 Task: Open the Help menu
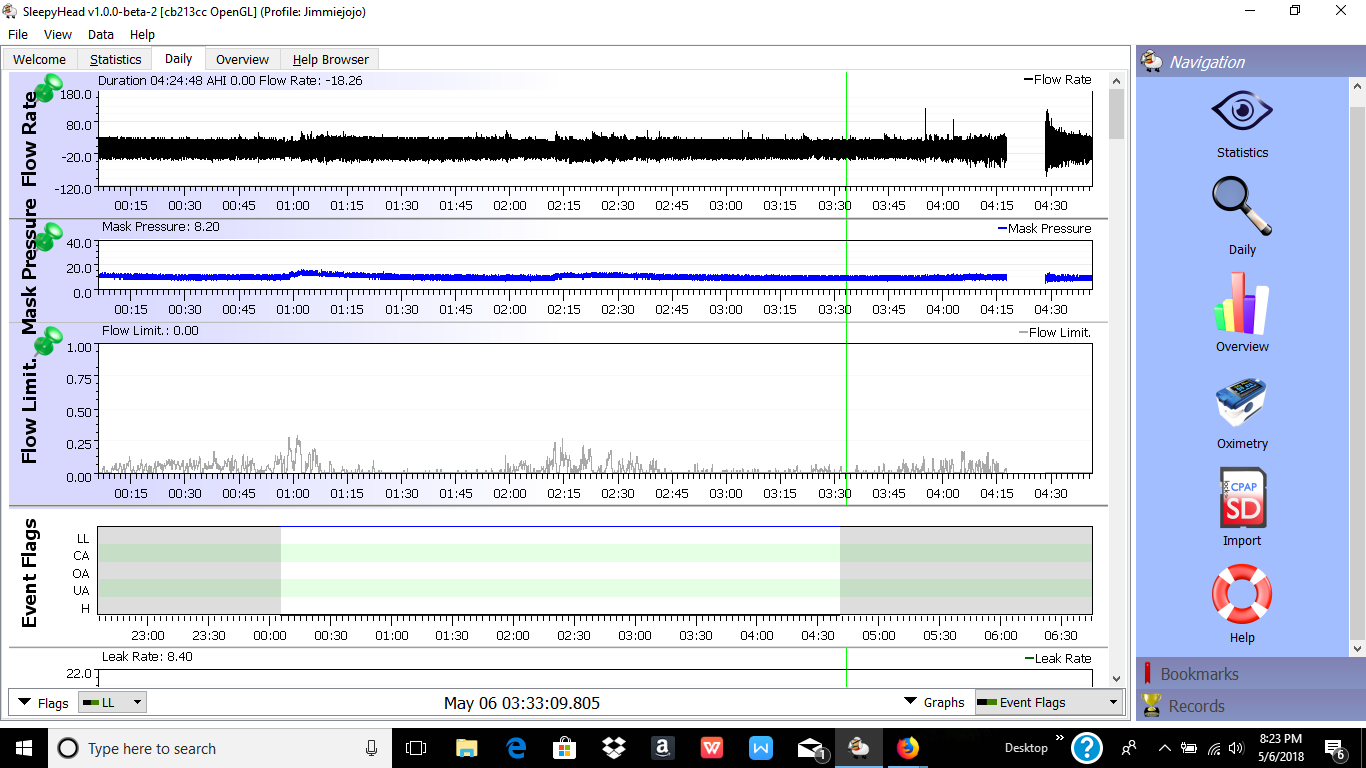[143, 35]
